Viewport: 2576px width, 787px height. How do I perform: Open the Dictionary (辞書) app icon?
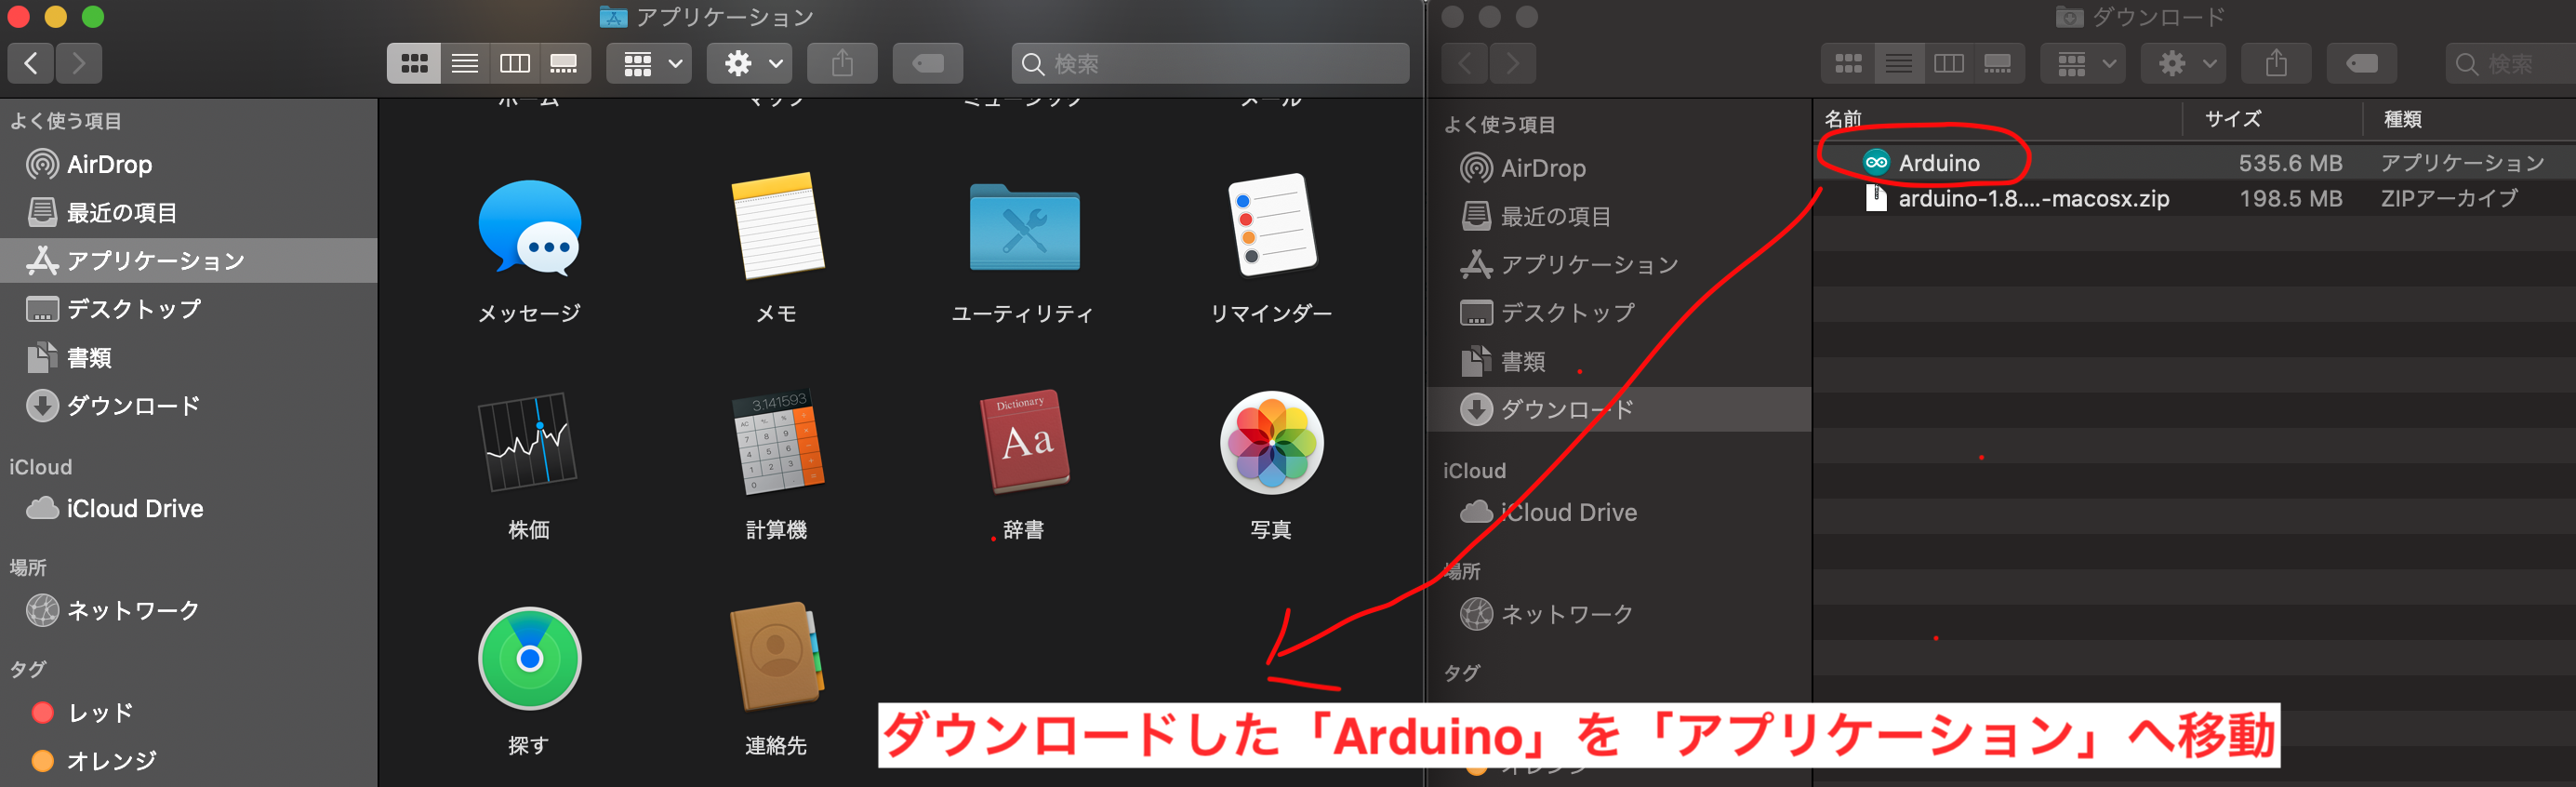click(1024, 442)
